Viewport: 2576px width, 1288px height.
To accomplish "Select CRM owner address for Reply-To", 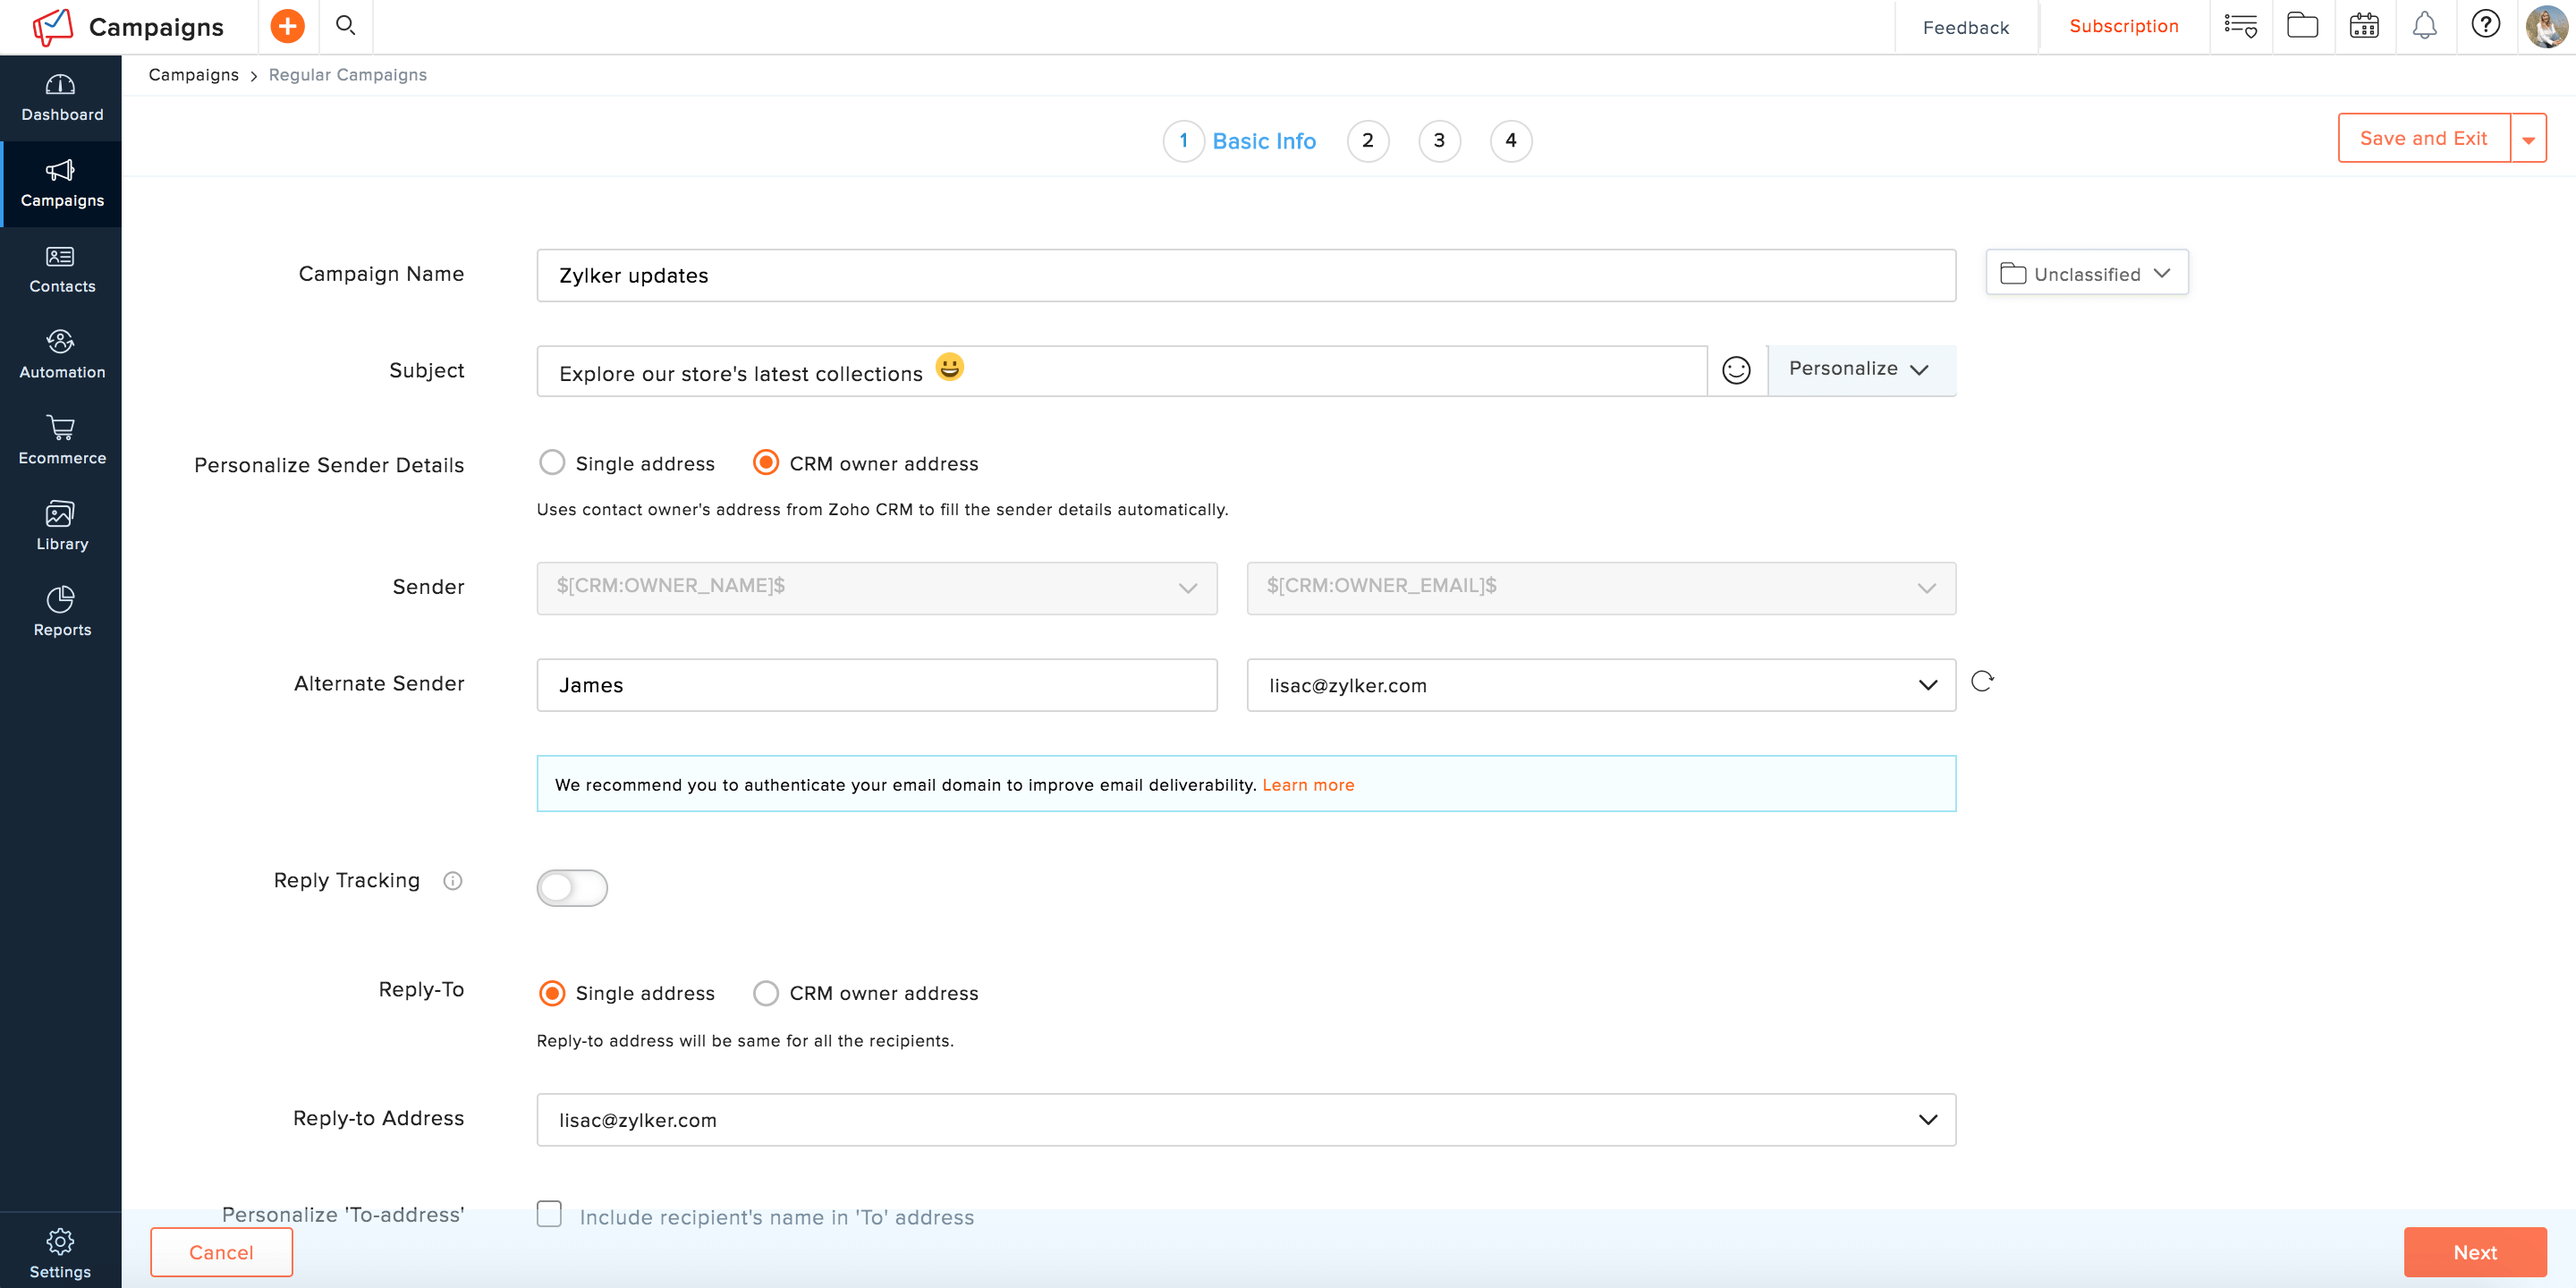I will point(766,993).
